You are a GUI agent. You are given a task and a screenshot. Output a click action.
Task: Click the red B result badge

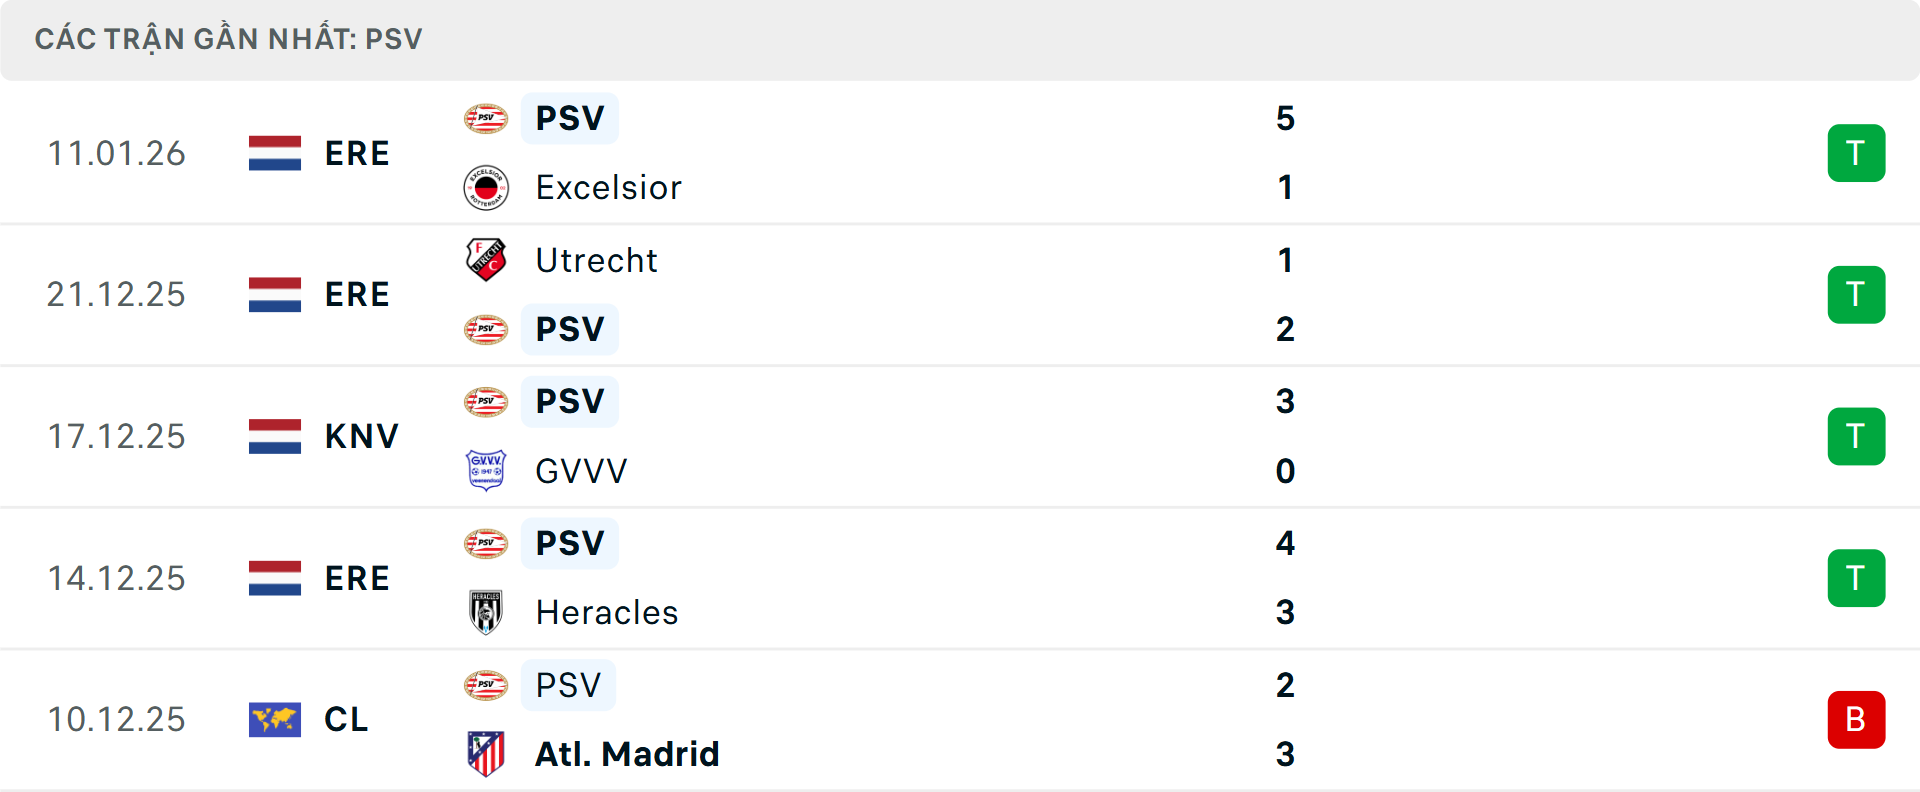pos(1856,719)
